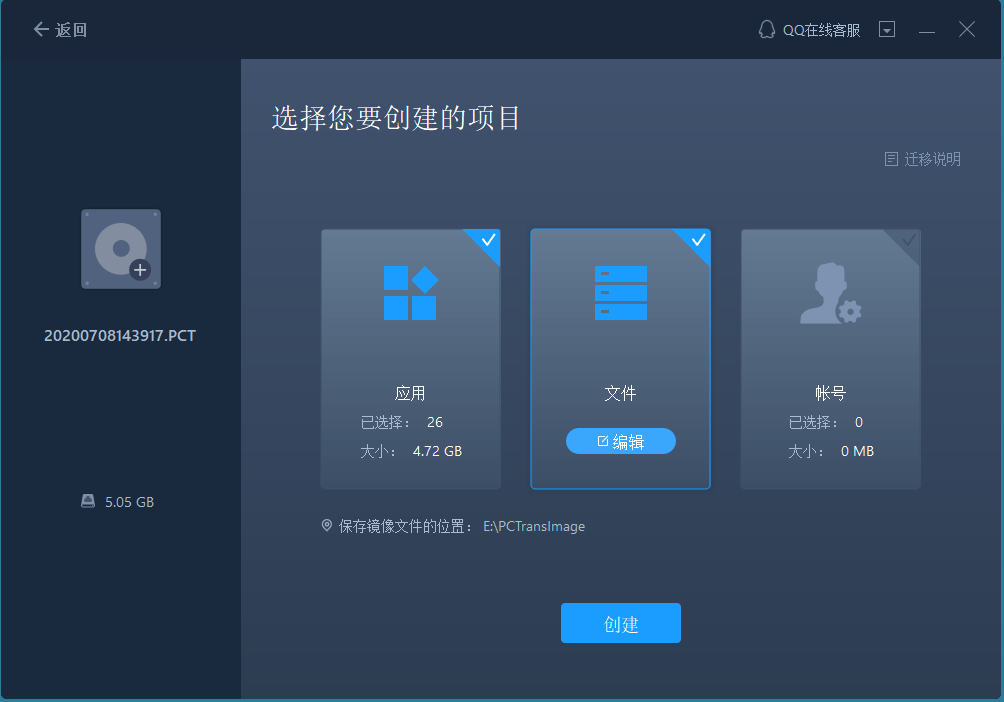1004x702 pixels.
Task: Click the 返回 back label
Action: tap(72, 30)
